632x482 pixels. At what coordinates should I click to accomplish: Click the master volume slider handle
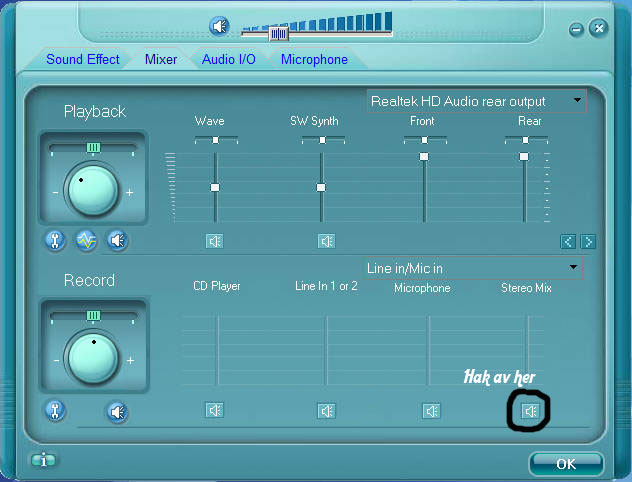click(x=279, y=33)
